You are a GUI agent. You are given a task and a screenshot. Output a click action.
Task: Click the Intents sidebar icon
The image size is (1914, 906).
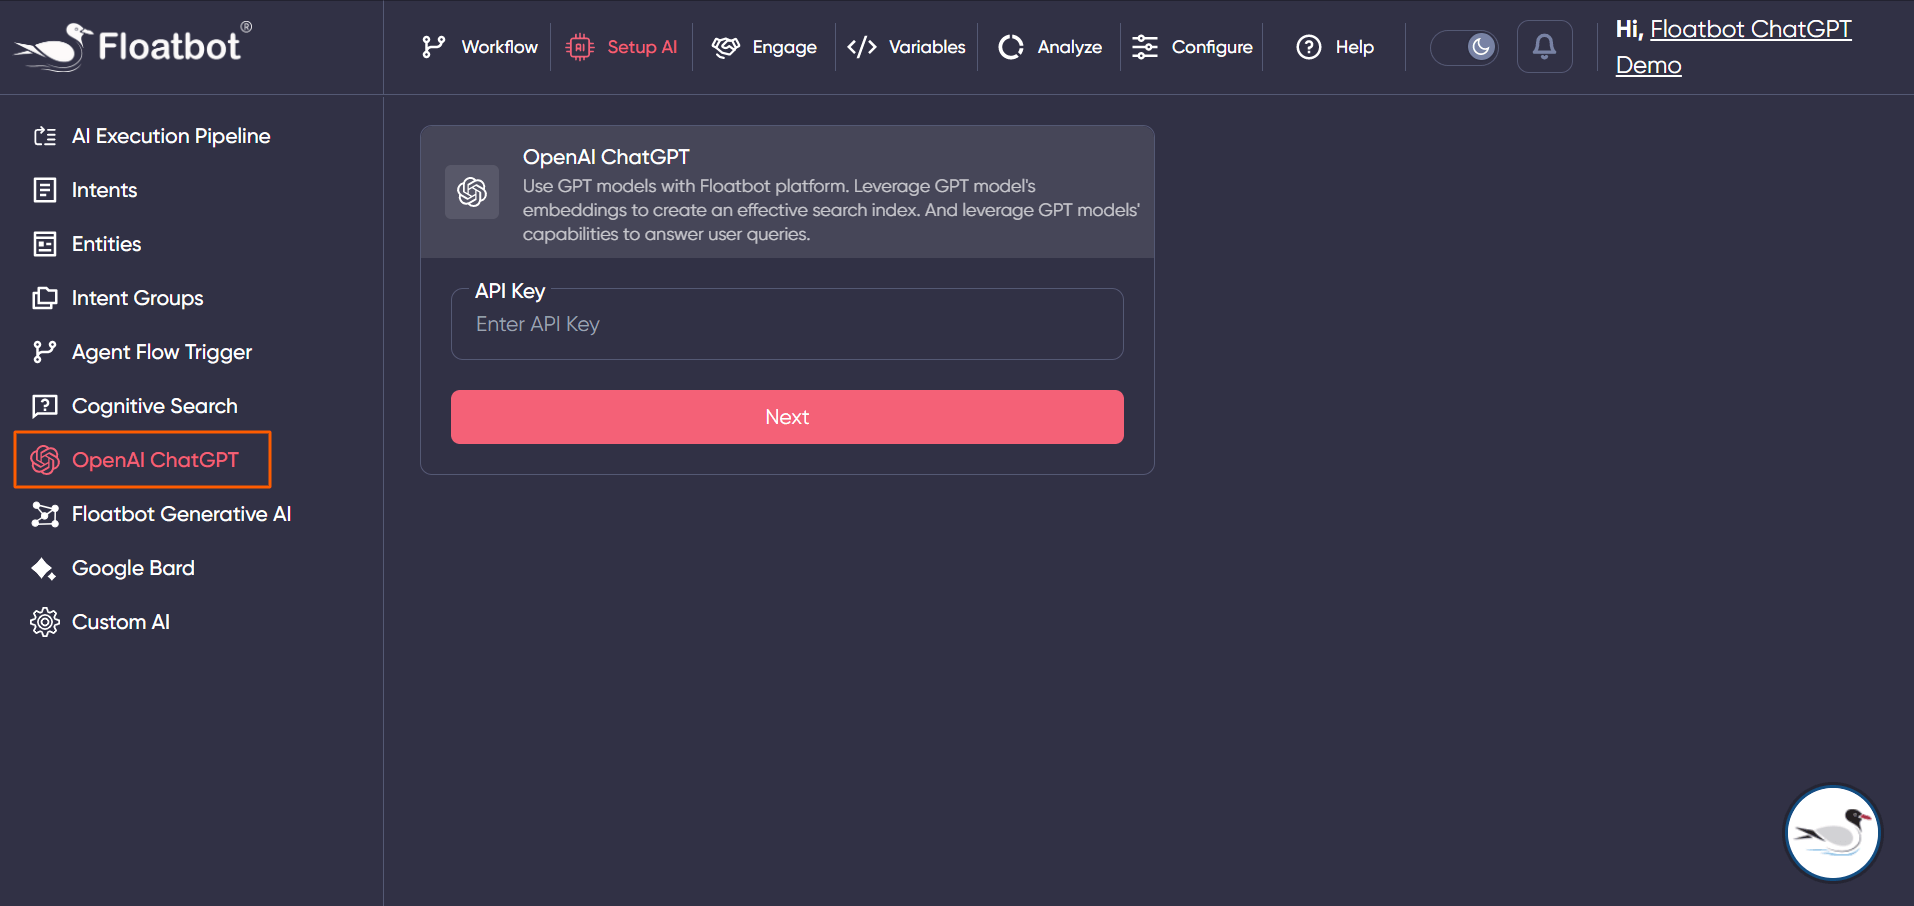point(45,190)
